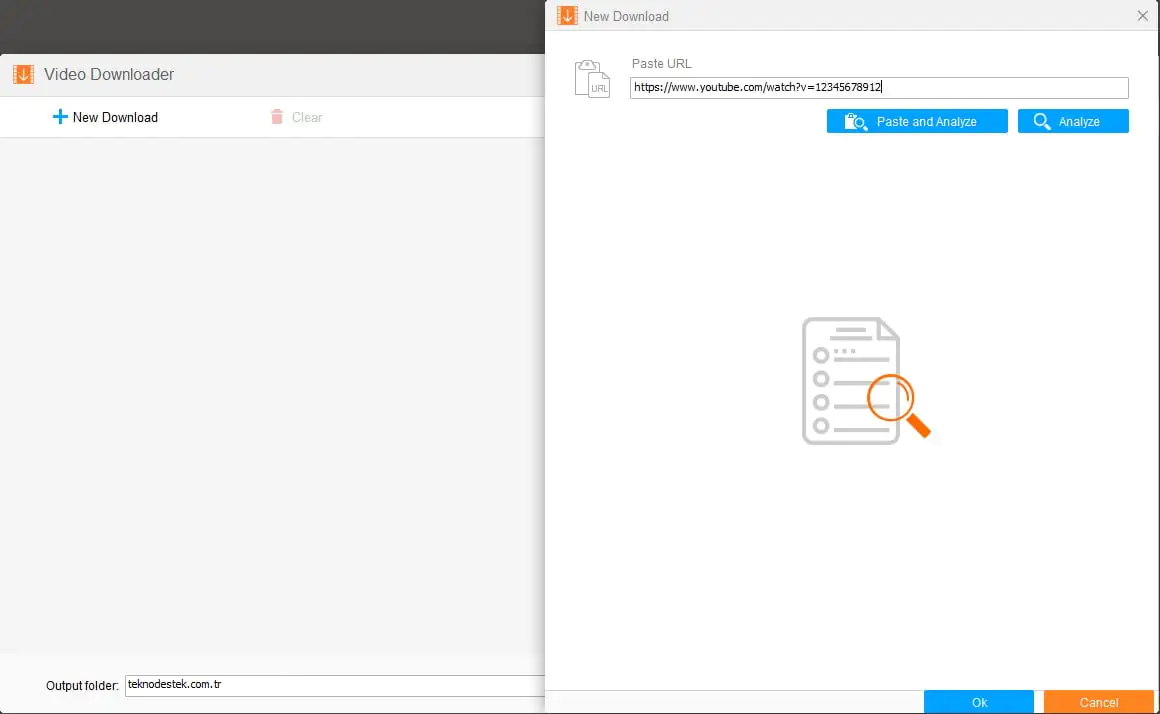Click the URL clipboard icon
1160x714 pixels.
point(592,79)
